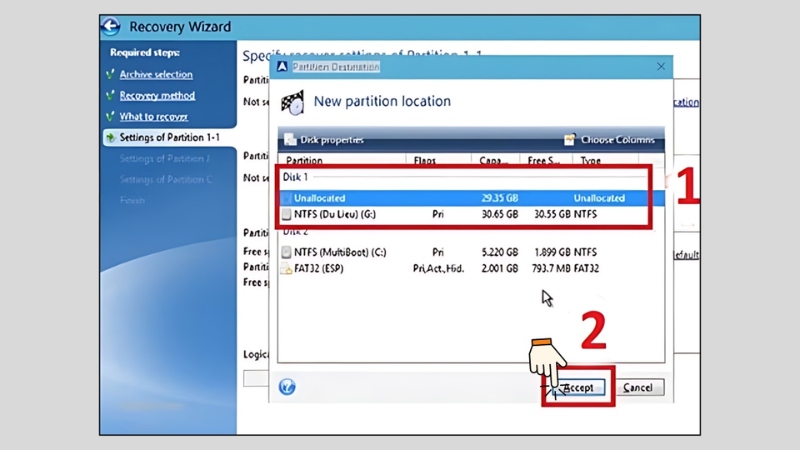
Task: Sort by the Flags column header
Action: [425, 160]
